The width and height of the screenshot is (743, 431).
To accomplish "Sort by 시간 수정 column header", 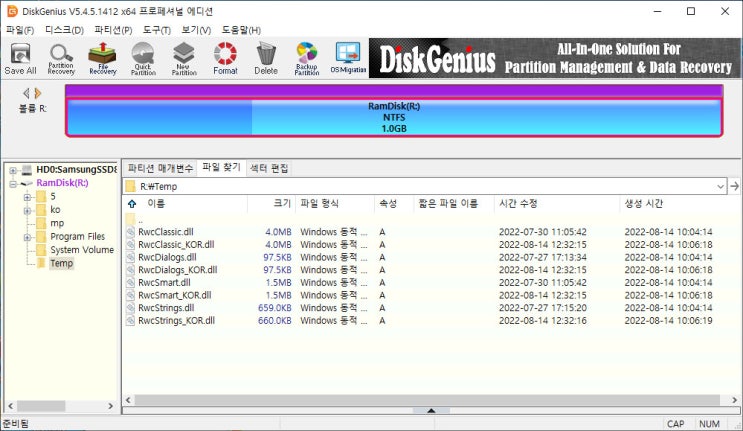I will point(556,204).
